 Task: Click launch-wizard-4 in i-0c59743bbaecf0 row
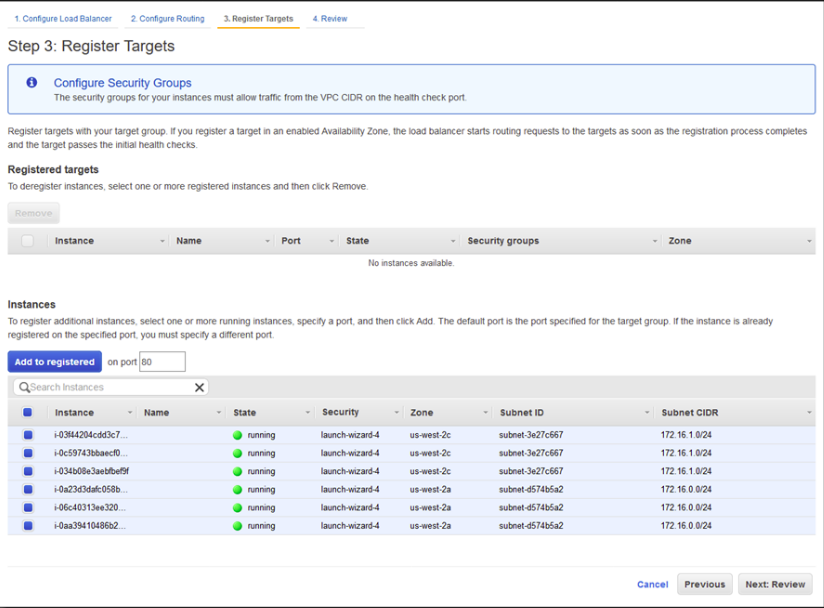(x=350, y=453)
